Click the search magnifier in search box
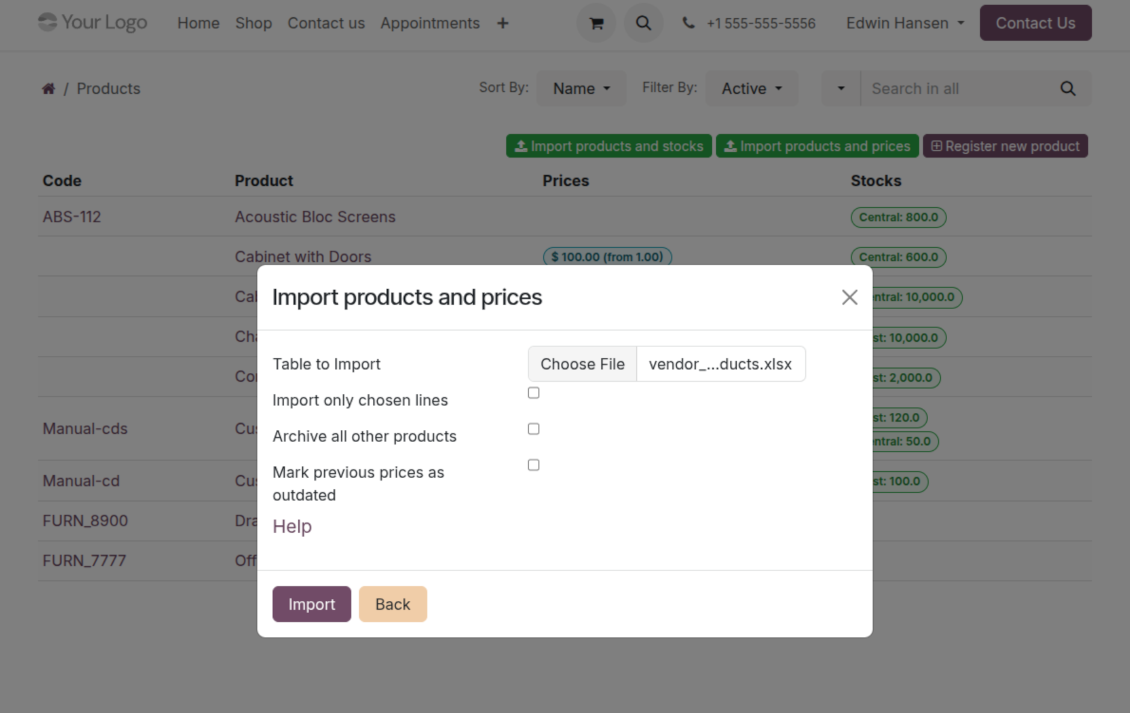 (x=1067, y=89)
